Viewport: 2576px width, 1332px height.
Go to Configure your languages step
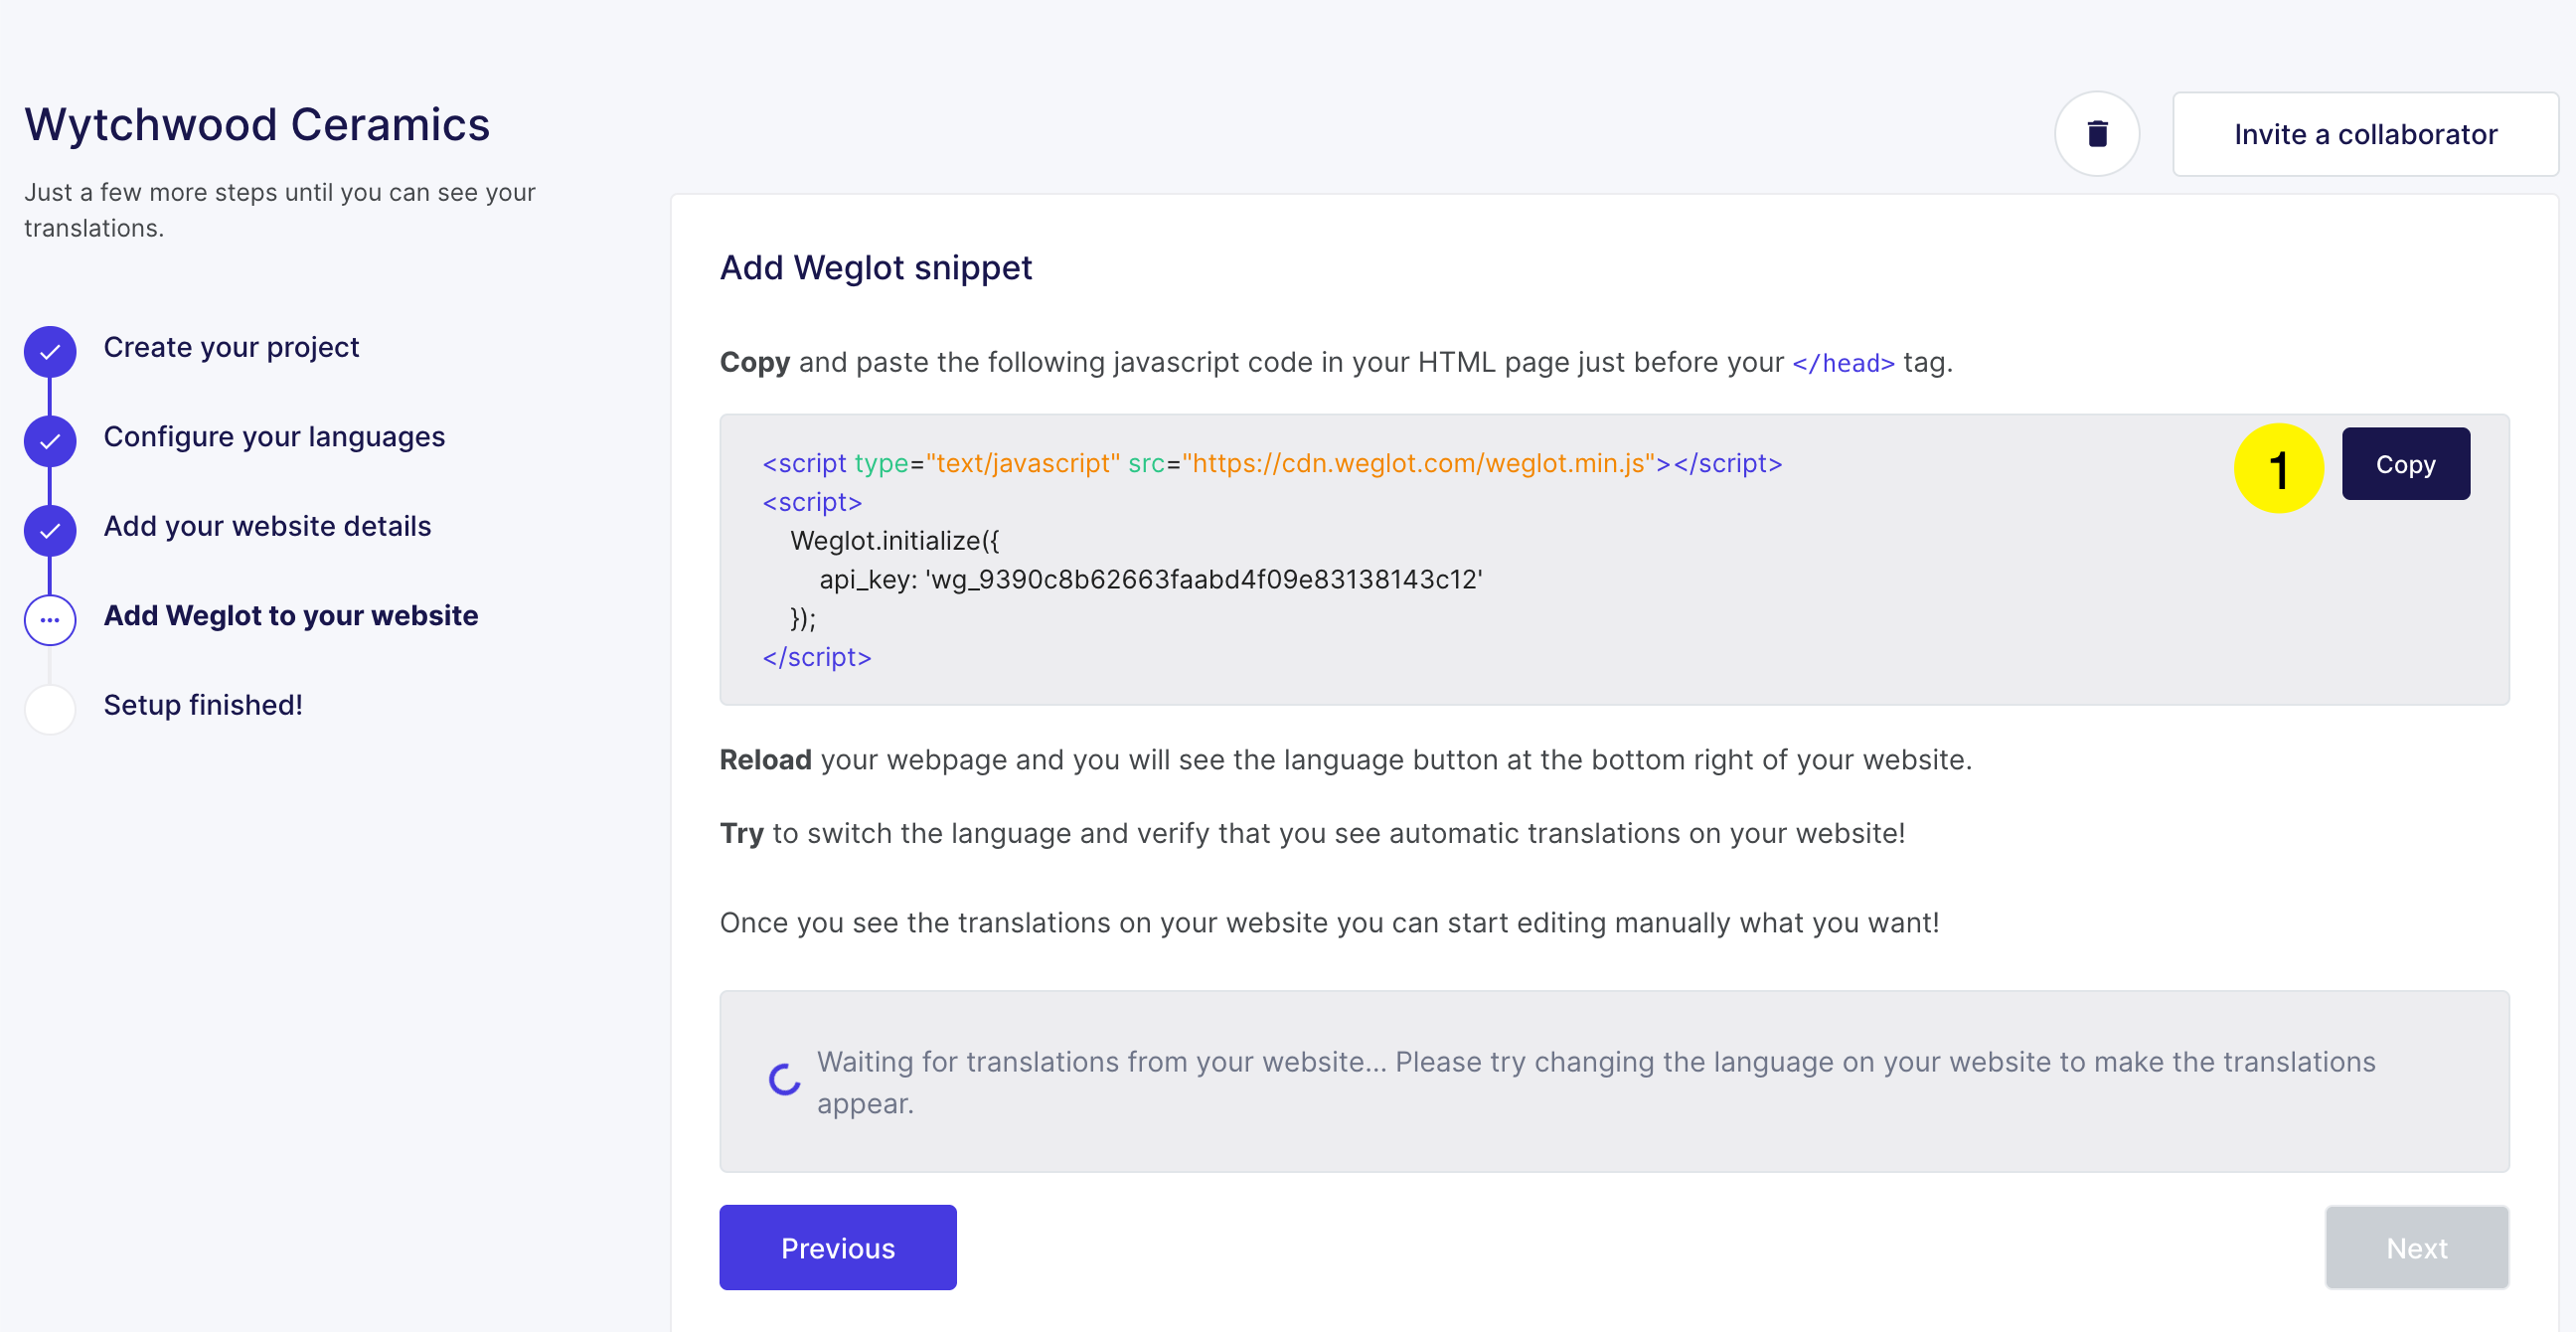[274, 437]
